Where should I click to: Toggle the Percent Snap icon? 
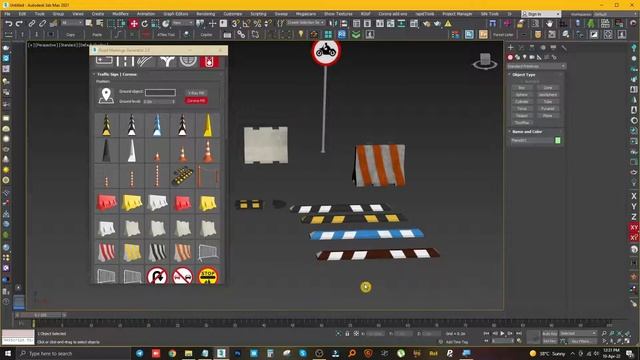[257, 24]
